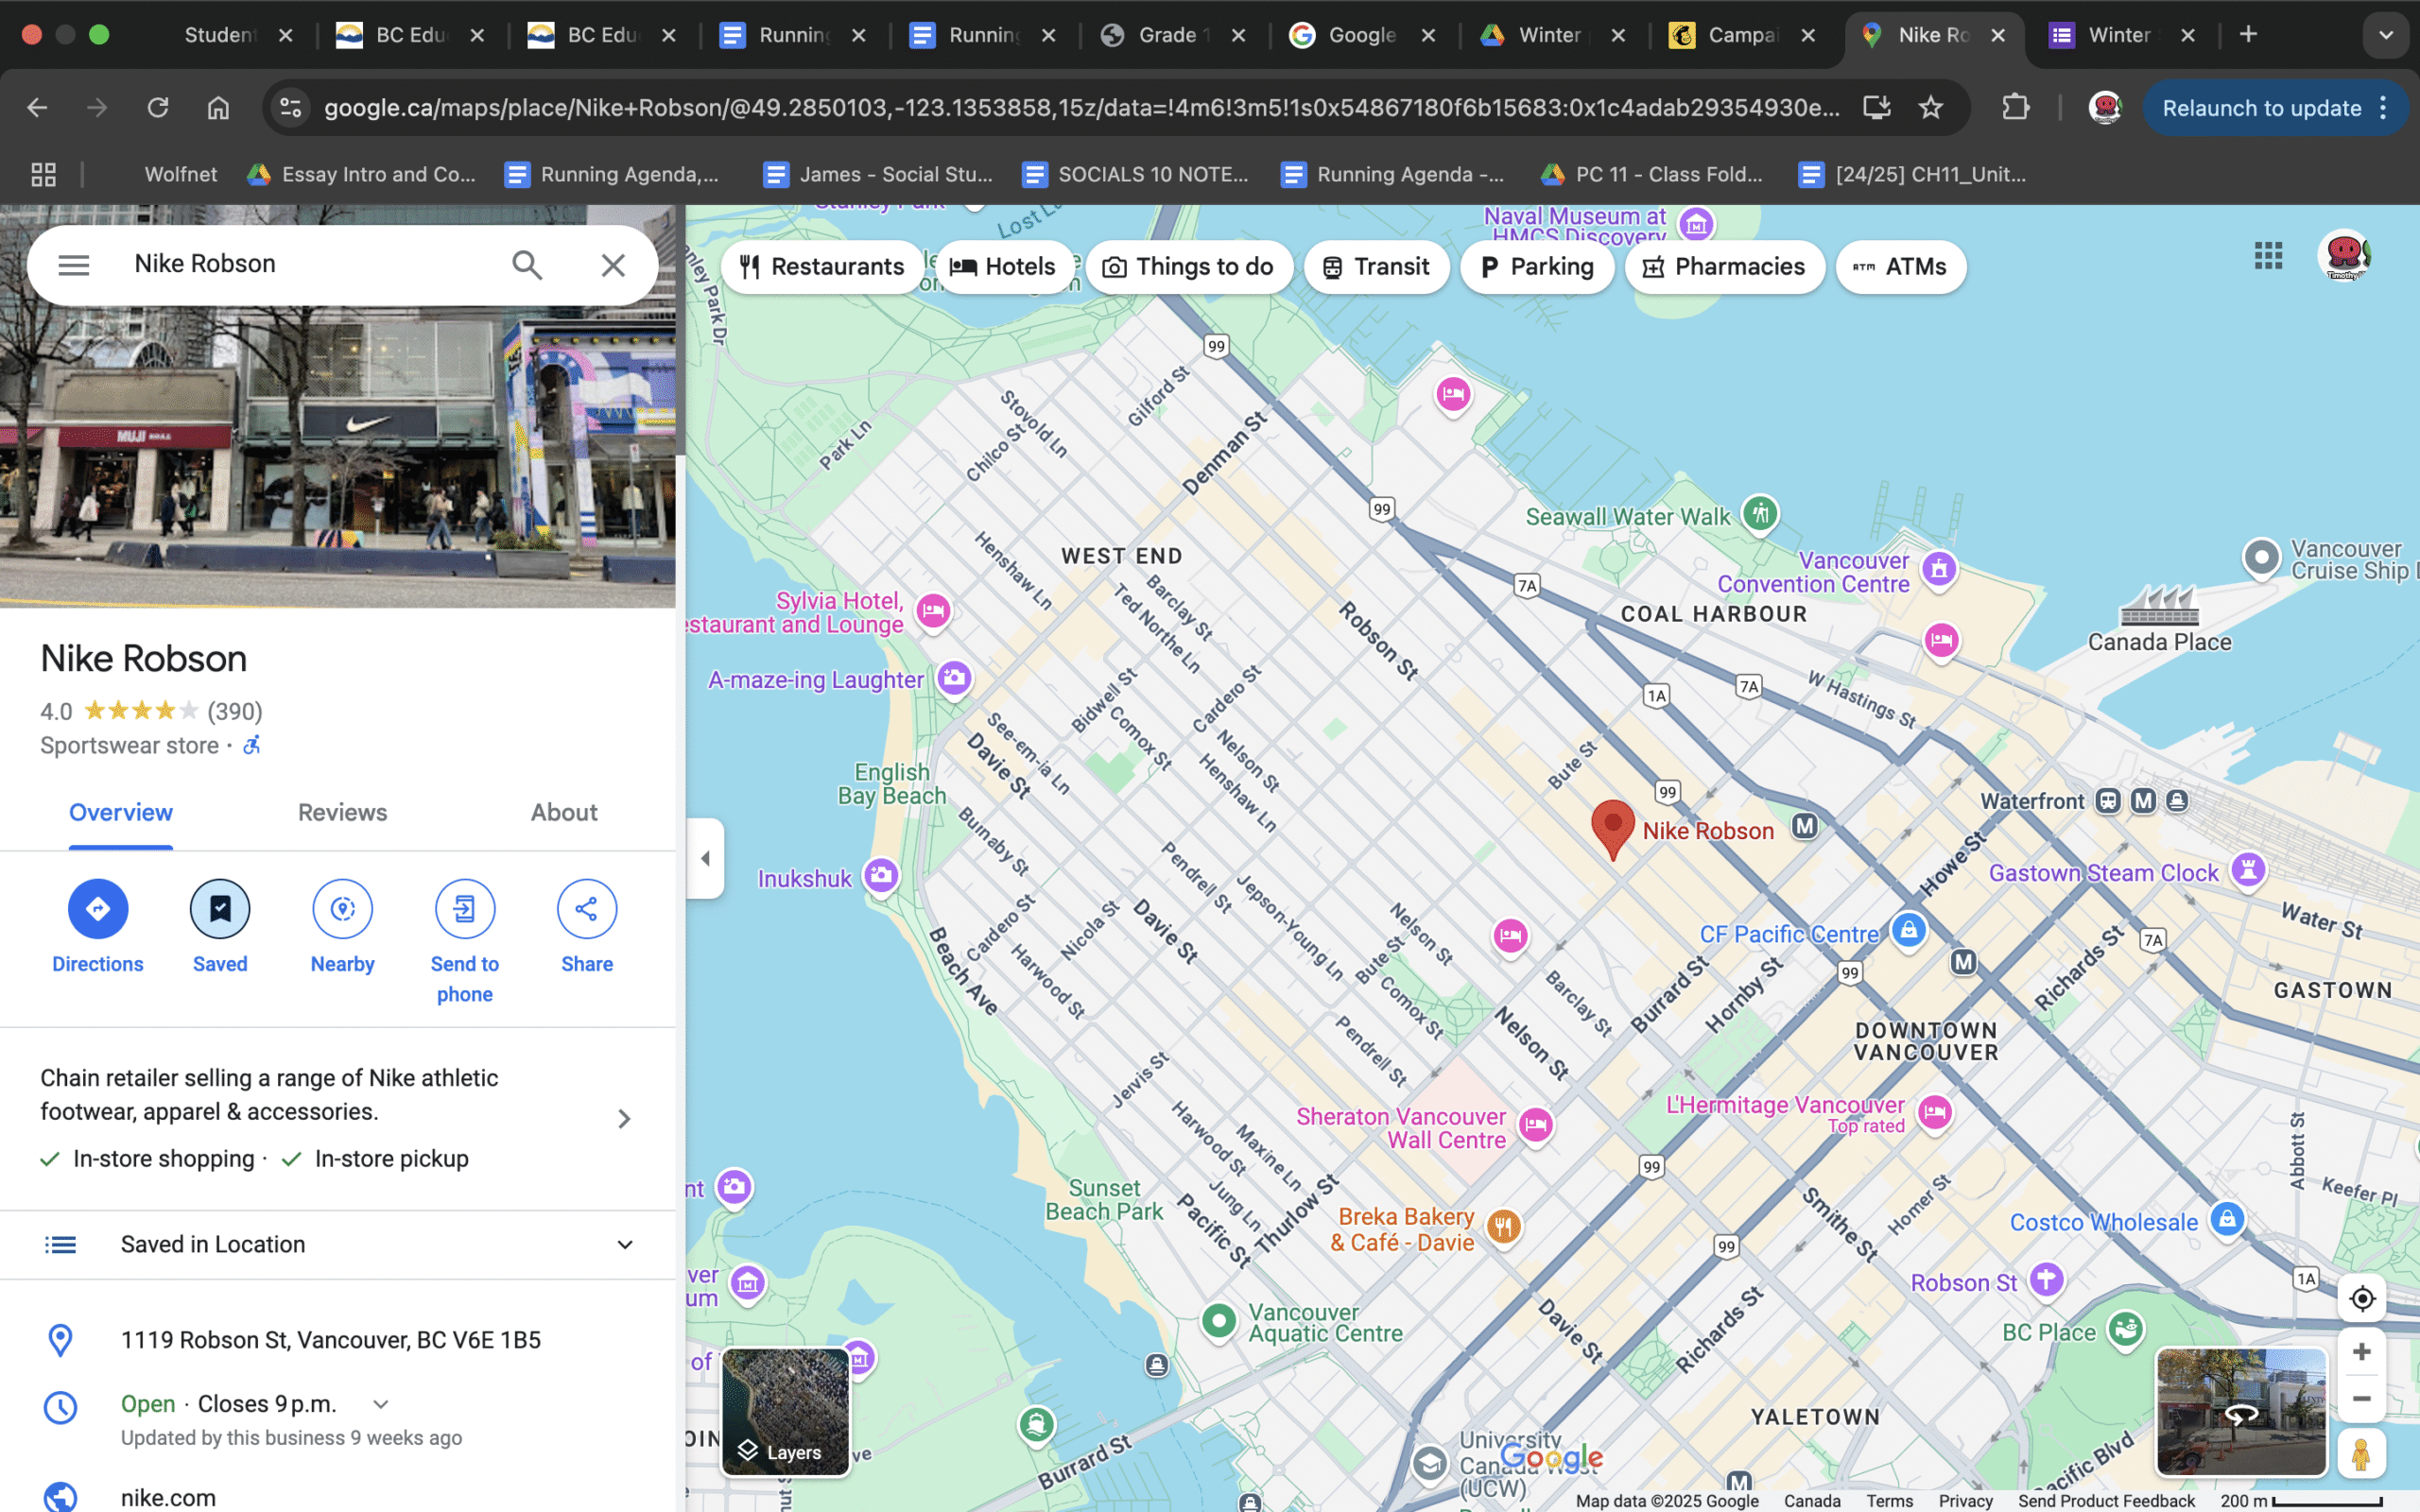Select the Transit chip
2420x1512 pixels.
(x=1376, y=267)
